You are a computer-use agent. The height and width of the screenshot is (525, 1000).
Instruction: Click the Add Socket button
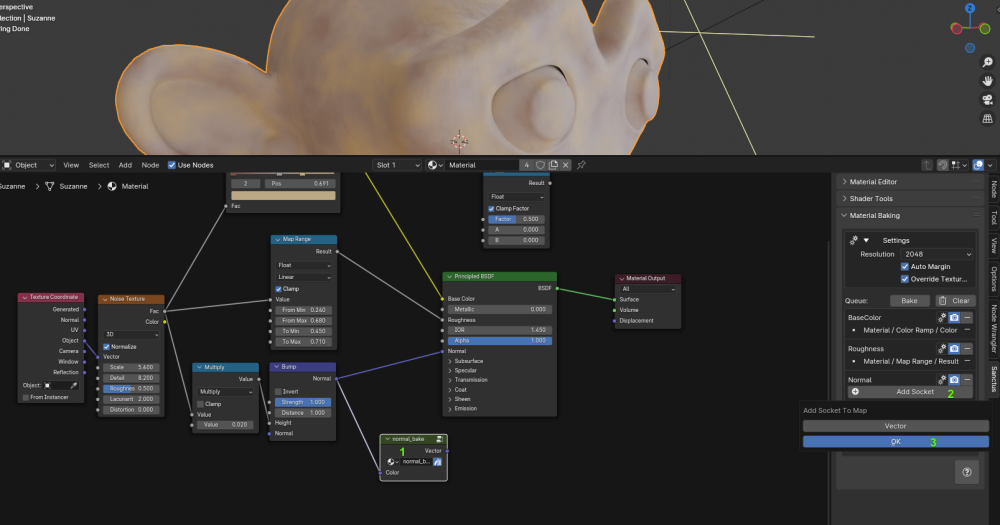(x=910, y=392)
